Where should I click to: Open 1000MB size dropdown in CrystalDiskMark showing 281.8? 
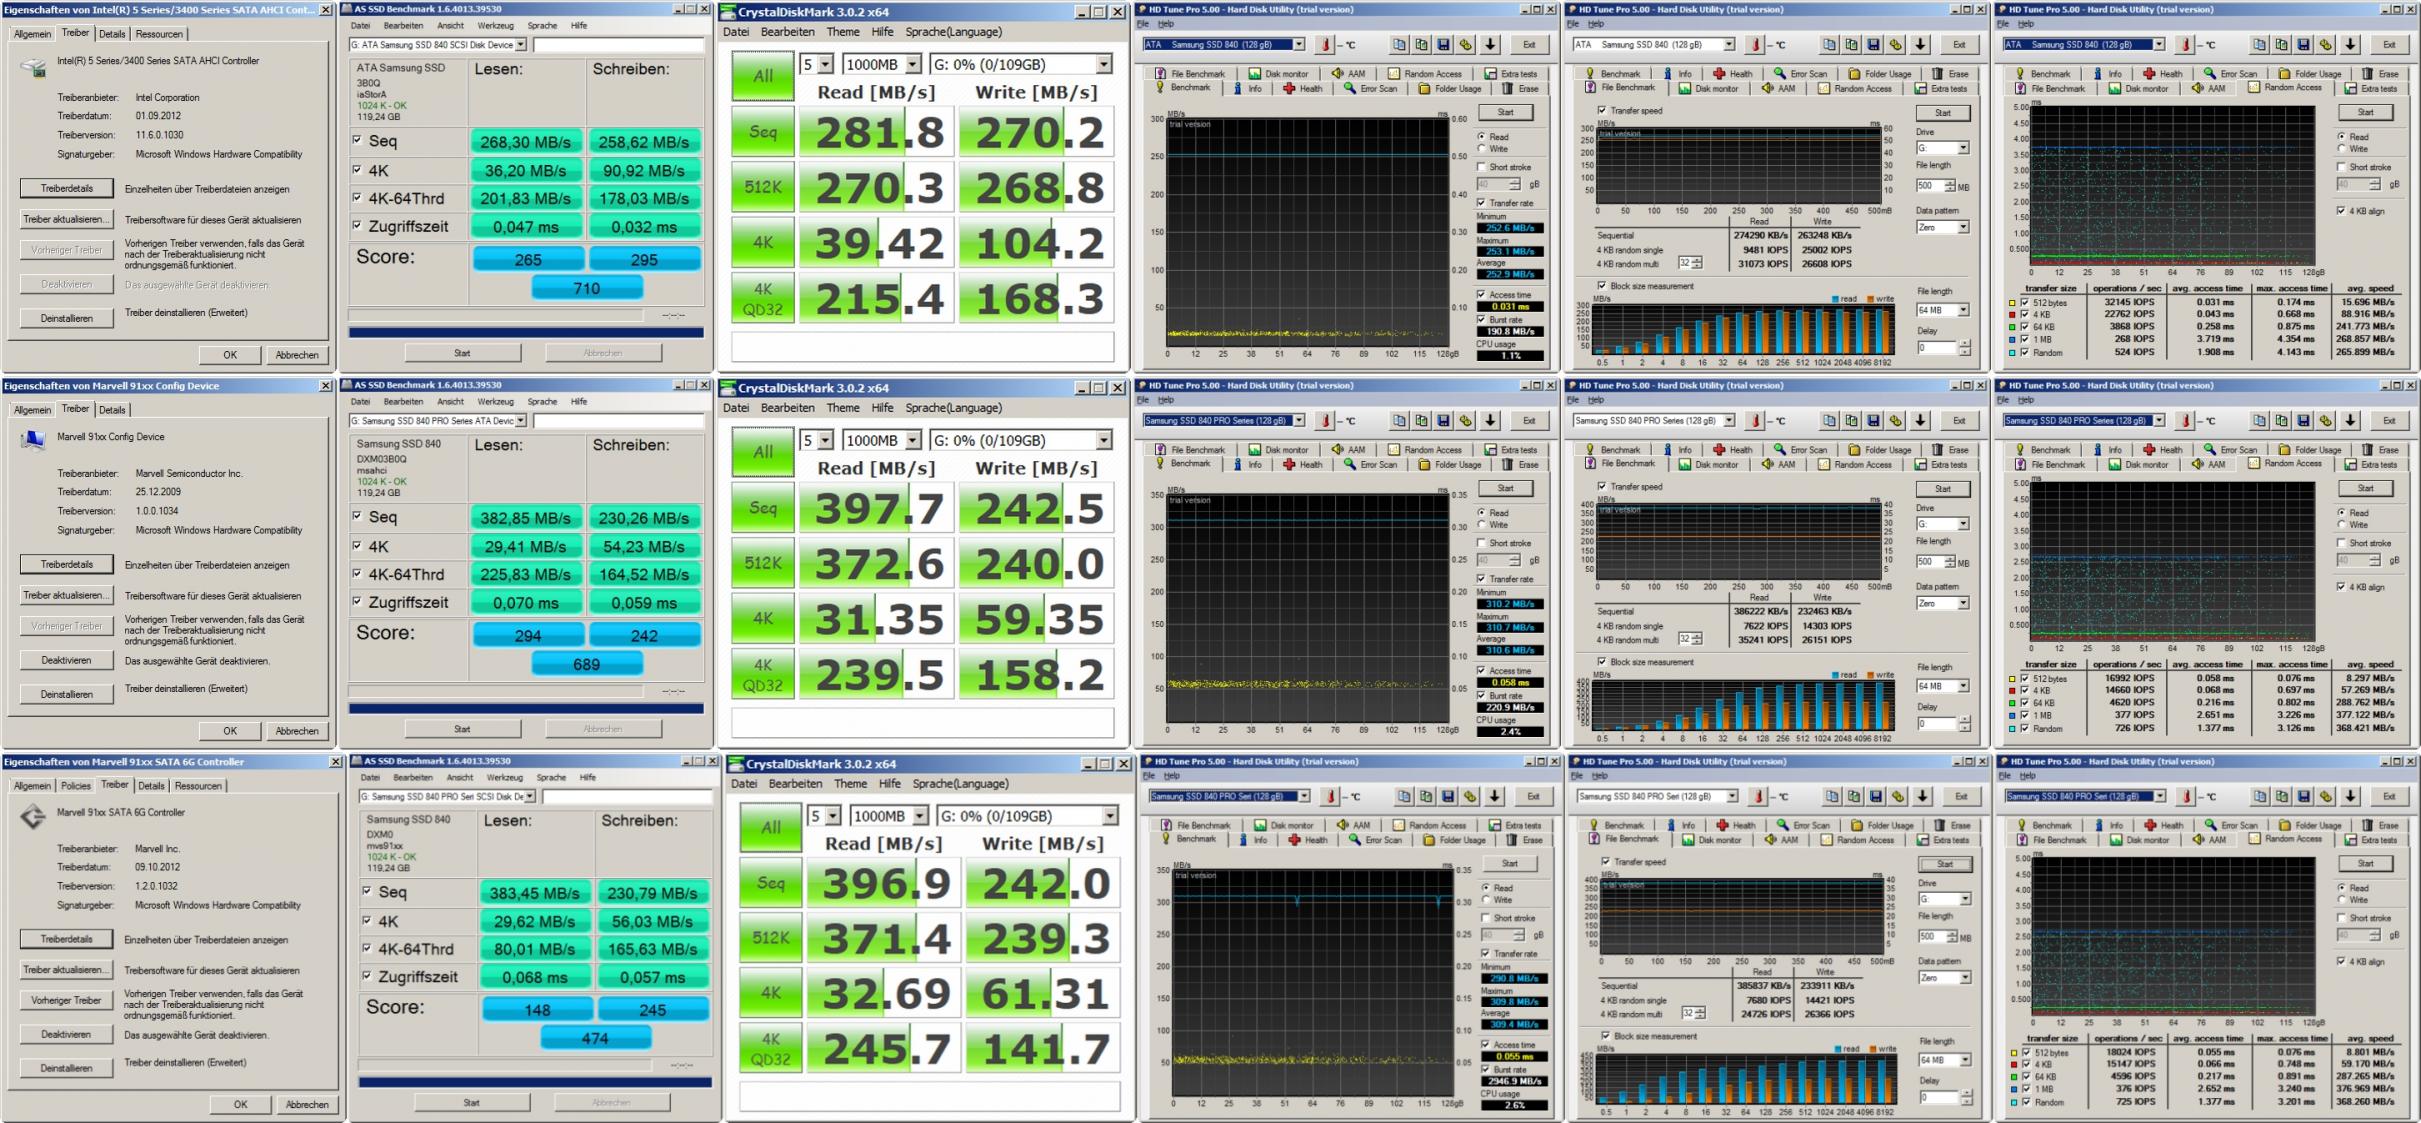click(x=912, y=65)
